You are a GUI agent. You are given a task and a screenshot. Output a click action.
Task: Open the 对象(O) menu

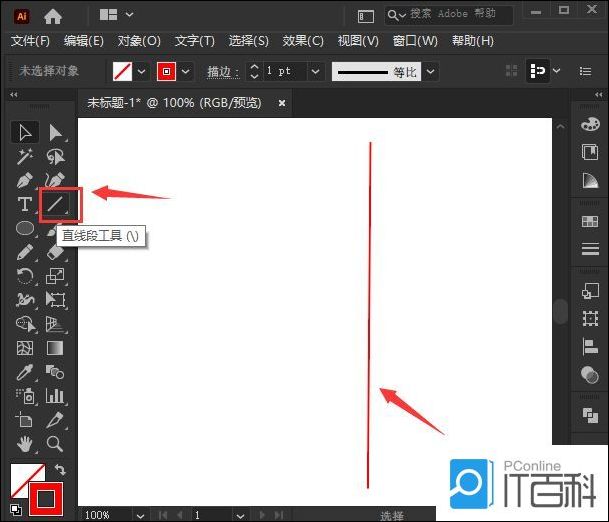tap(139, 40)
